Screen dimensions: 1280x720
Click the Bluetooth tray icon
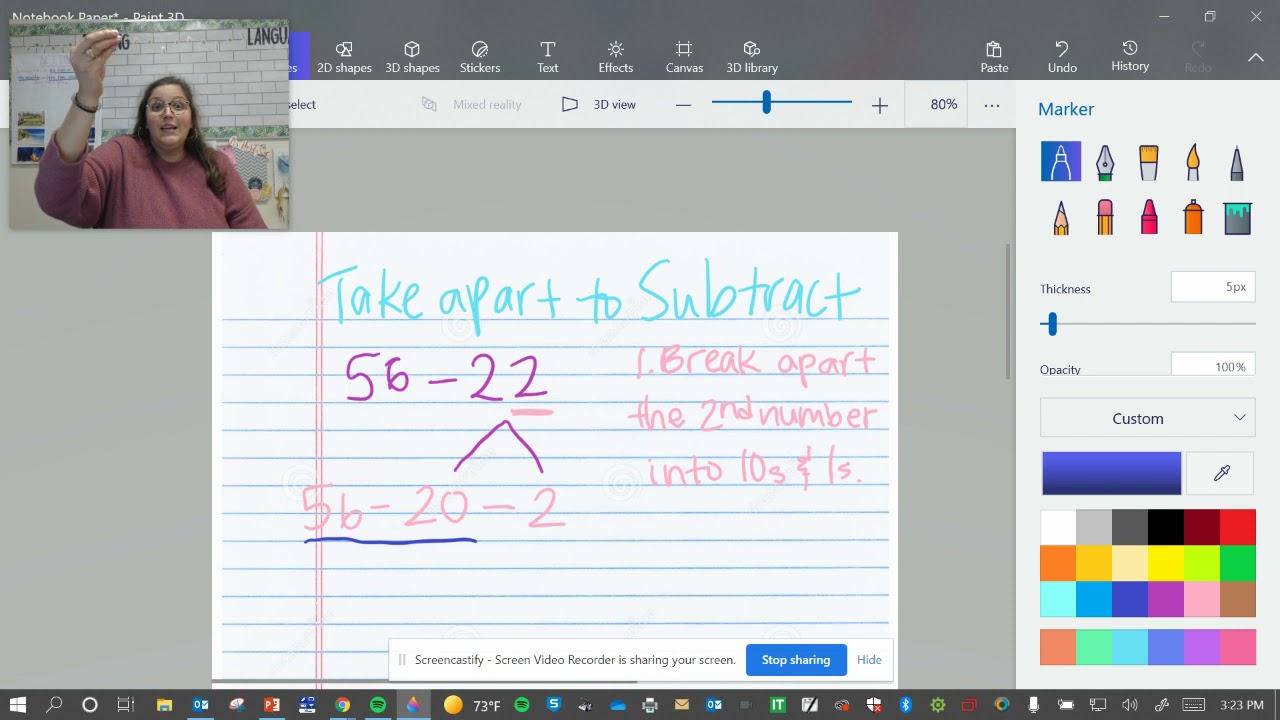(x=906, y=705)
